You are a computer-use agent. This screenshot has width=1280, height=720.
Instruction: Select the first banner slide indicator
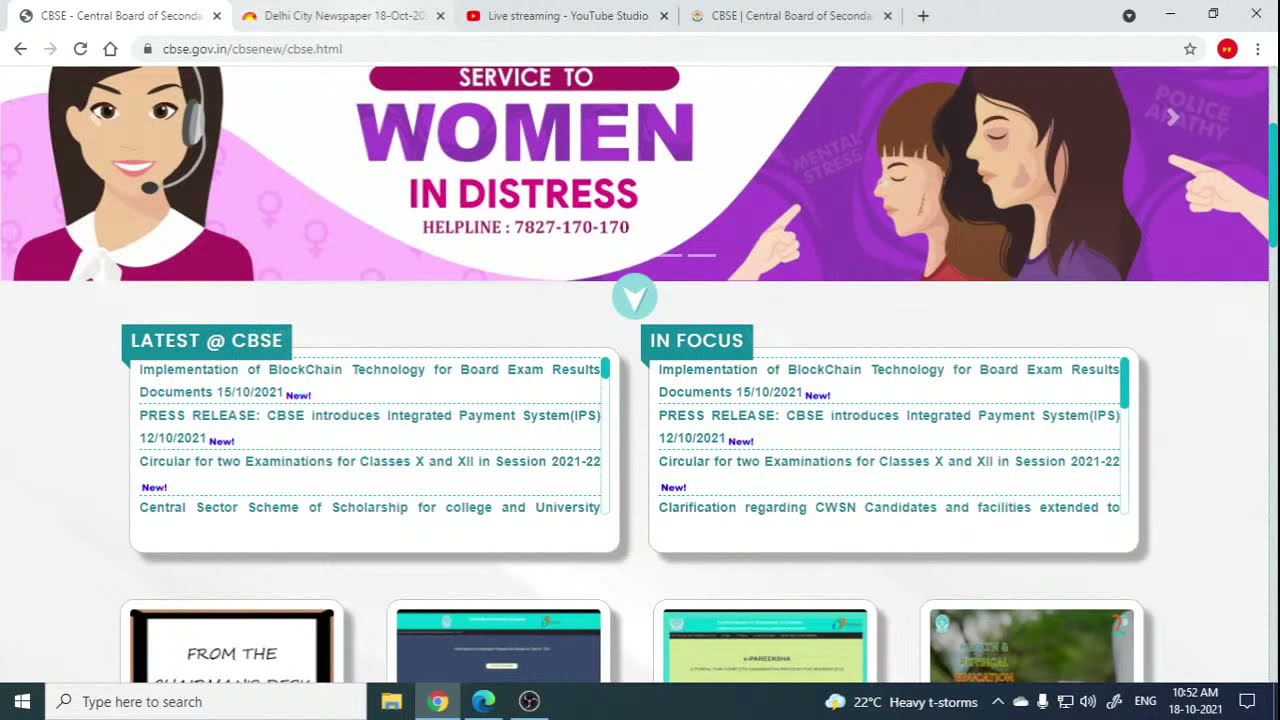click(x=670, y=255)
